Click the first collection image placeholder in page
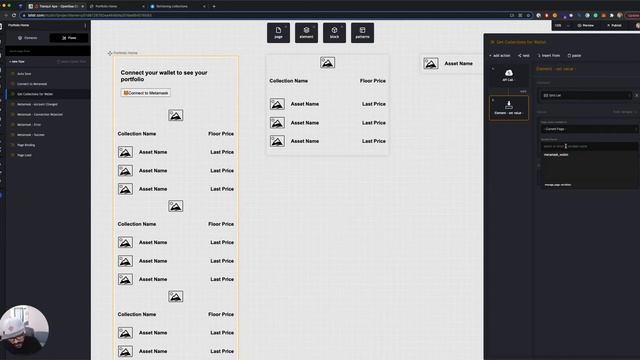The width and height of the screenshot is (640, 360). click(x=176, y=116)
